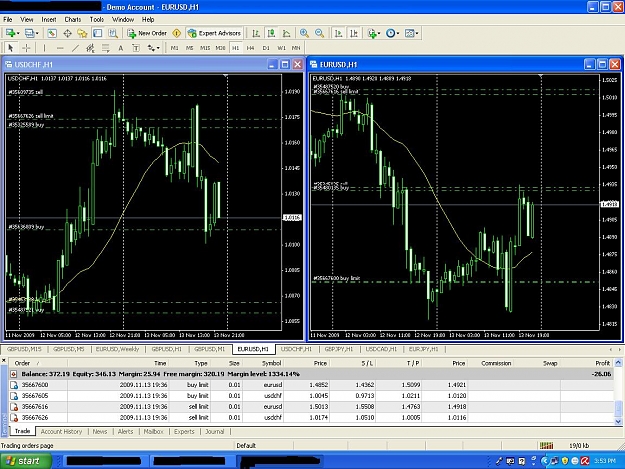Switch timeframe to M15
Viewport: 625px width, 469px height.
tap(205, 48)
